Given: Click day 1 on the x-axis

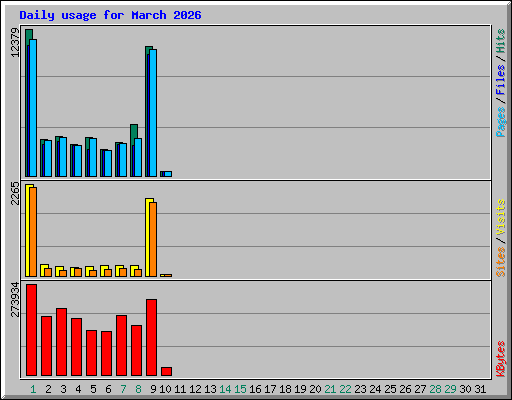Looking at the screenshot, I should (33, 389).
